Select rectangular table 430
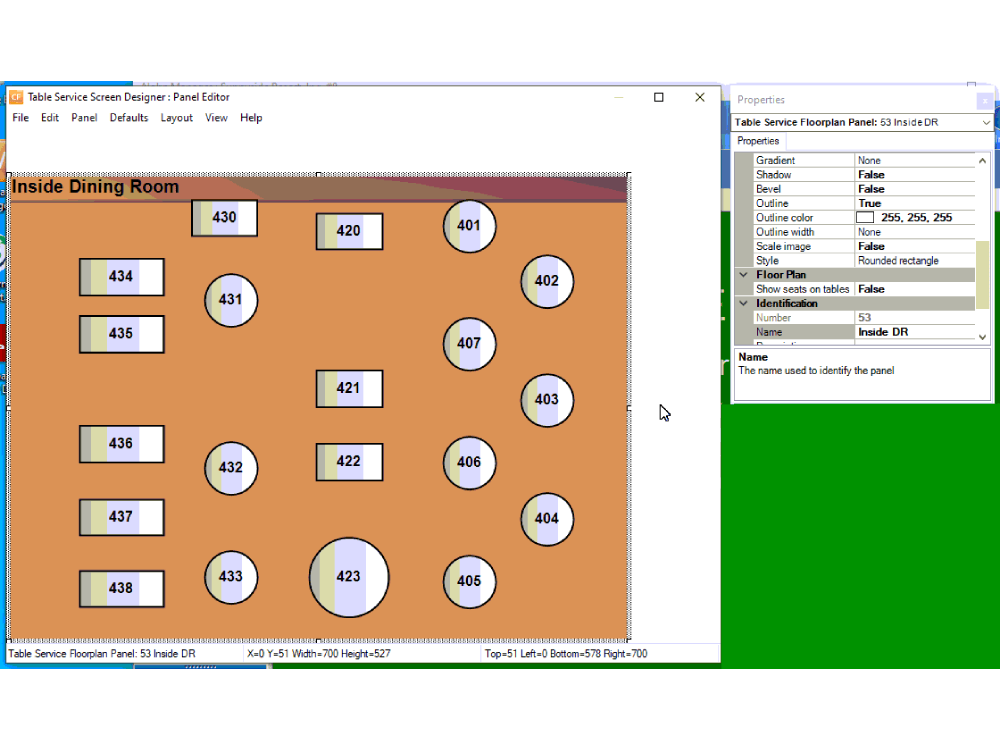Viewport: 1000px width, 750px height. point(224,218)
